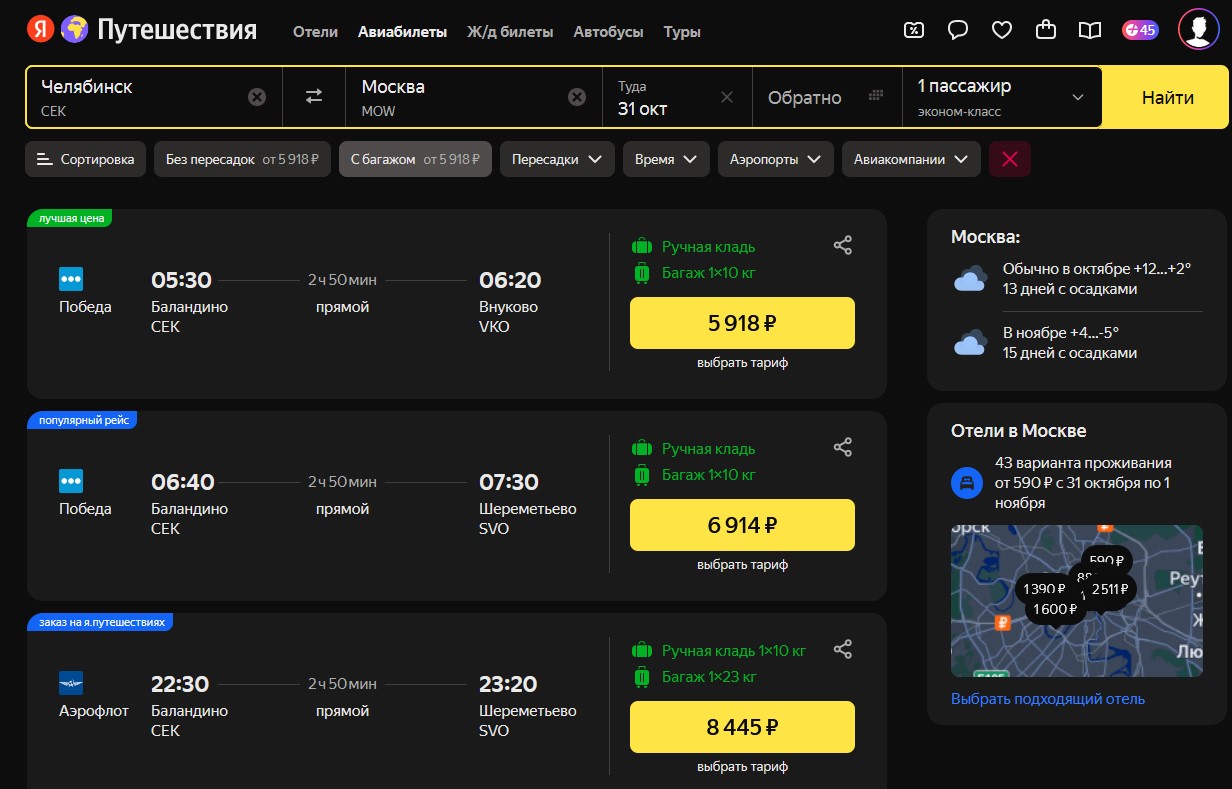Expand the Время filter dropdown

coord(666,159)
